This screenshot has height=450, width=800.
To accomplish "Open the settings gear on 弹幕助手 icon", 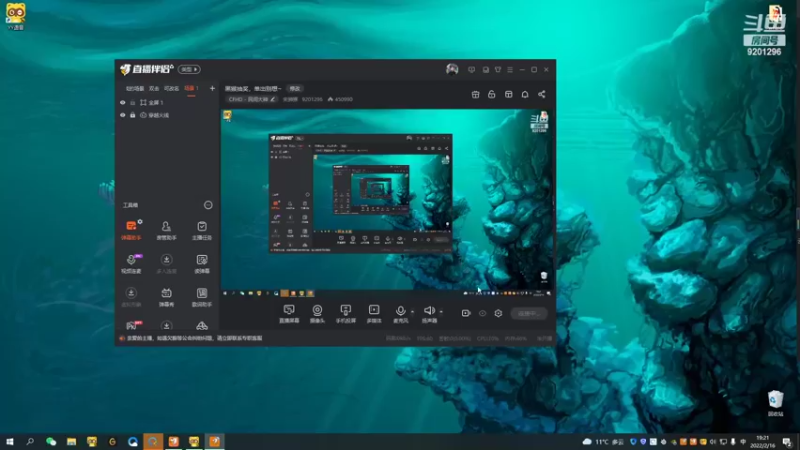I will pyautogui.click(x=140, y=222).
